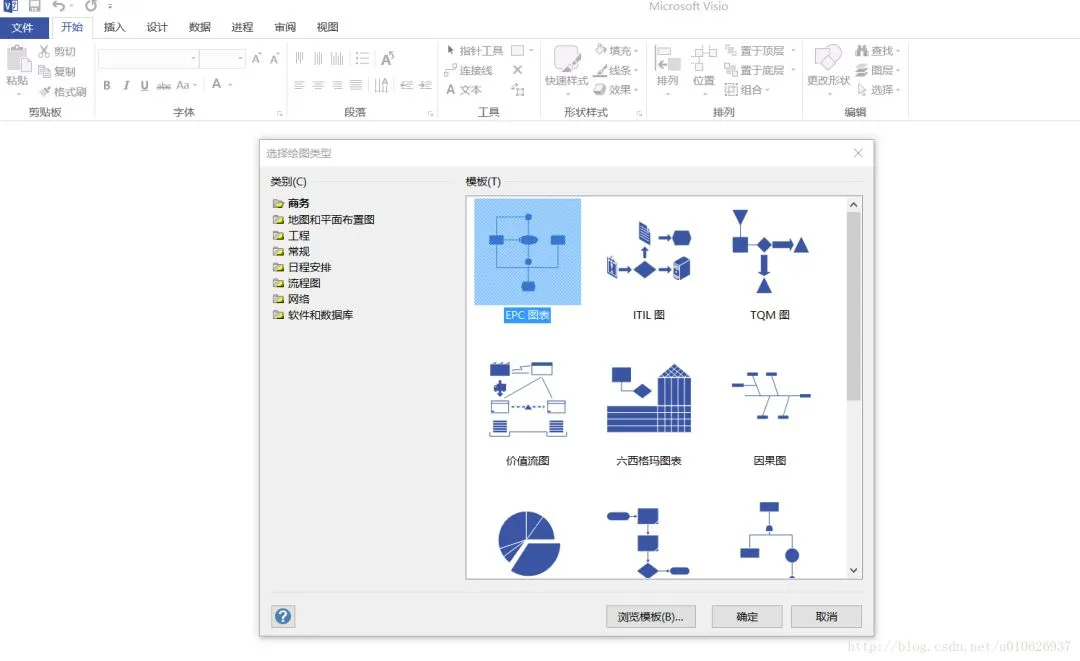This screenshot has width=1080, height=661.
Task: Open the font size combo box
Action: point(222,59)
